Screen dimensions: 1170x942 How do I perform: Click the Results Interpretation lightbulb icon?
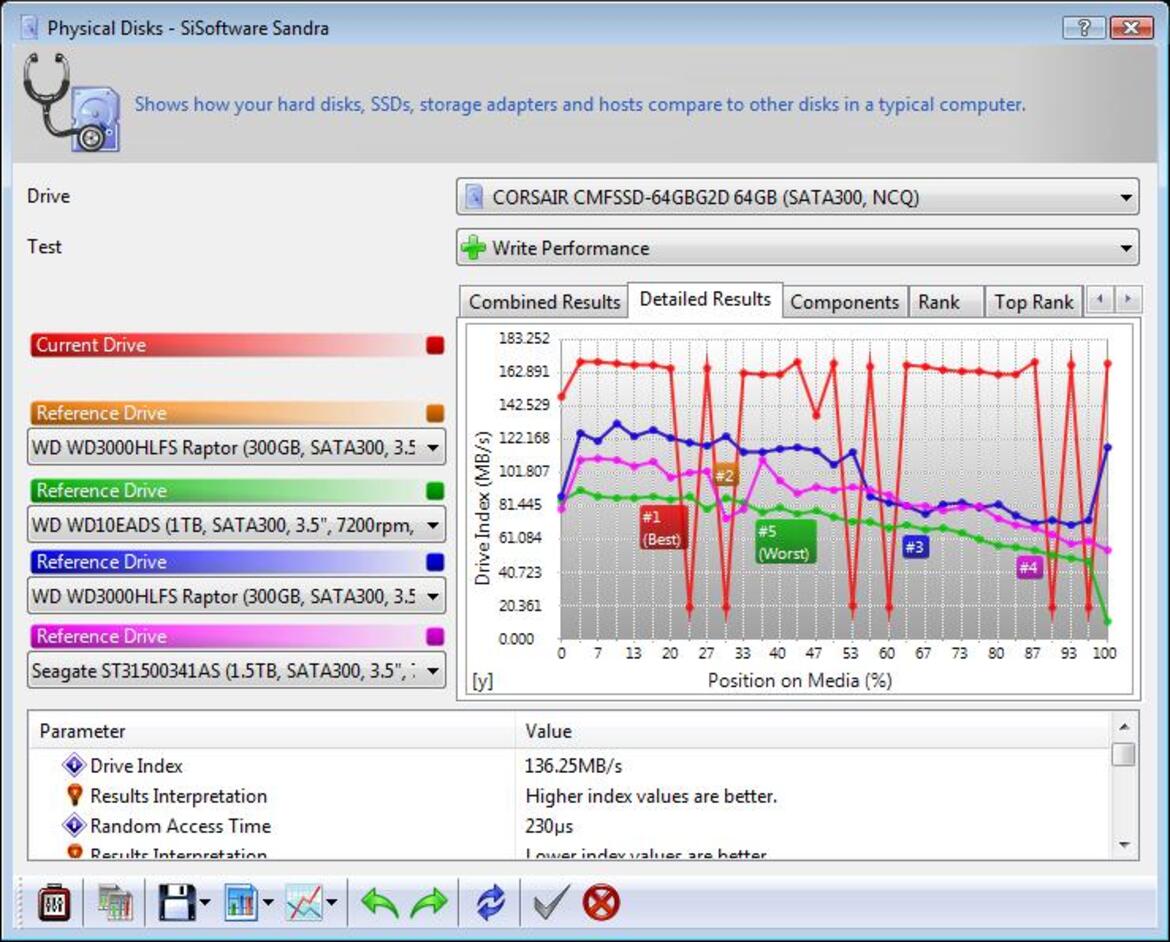75,795
